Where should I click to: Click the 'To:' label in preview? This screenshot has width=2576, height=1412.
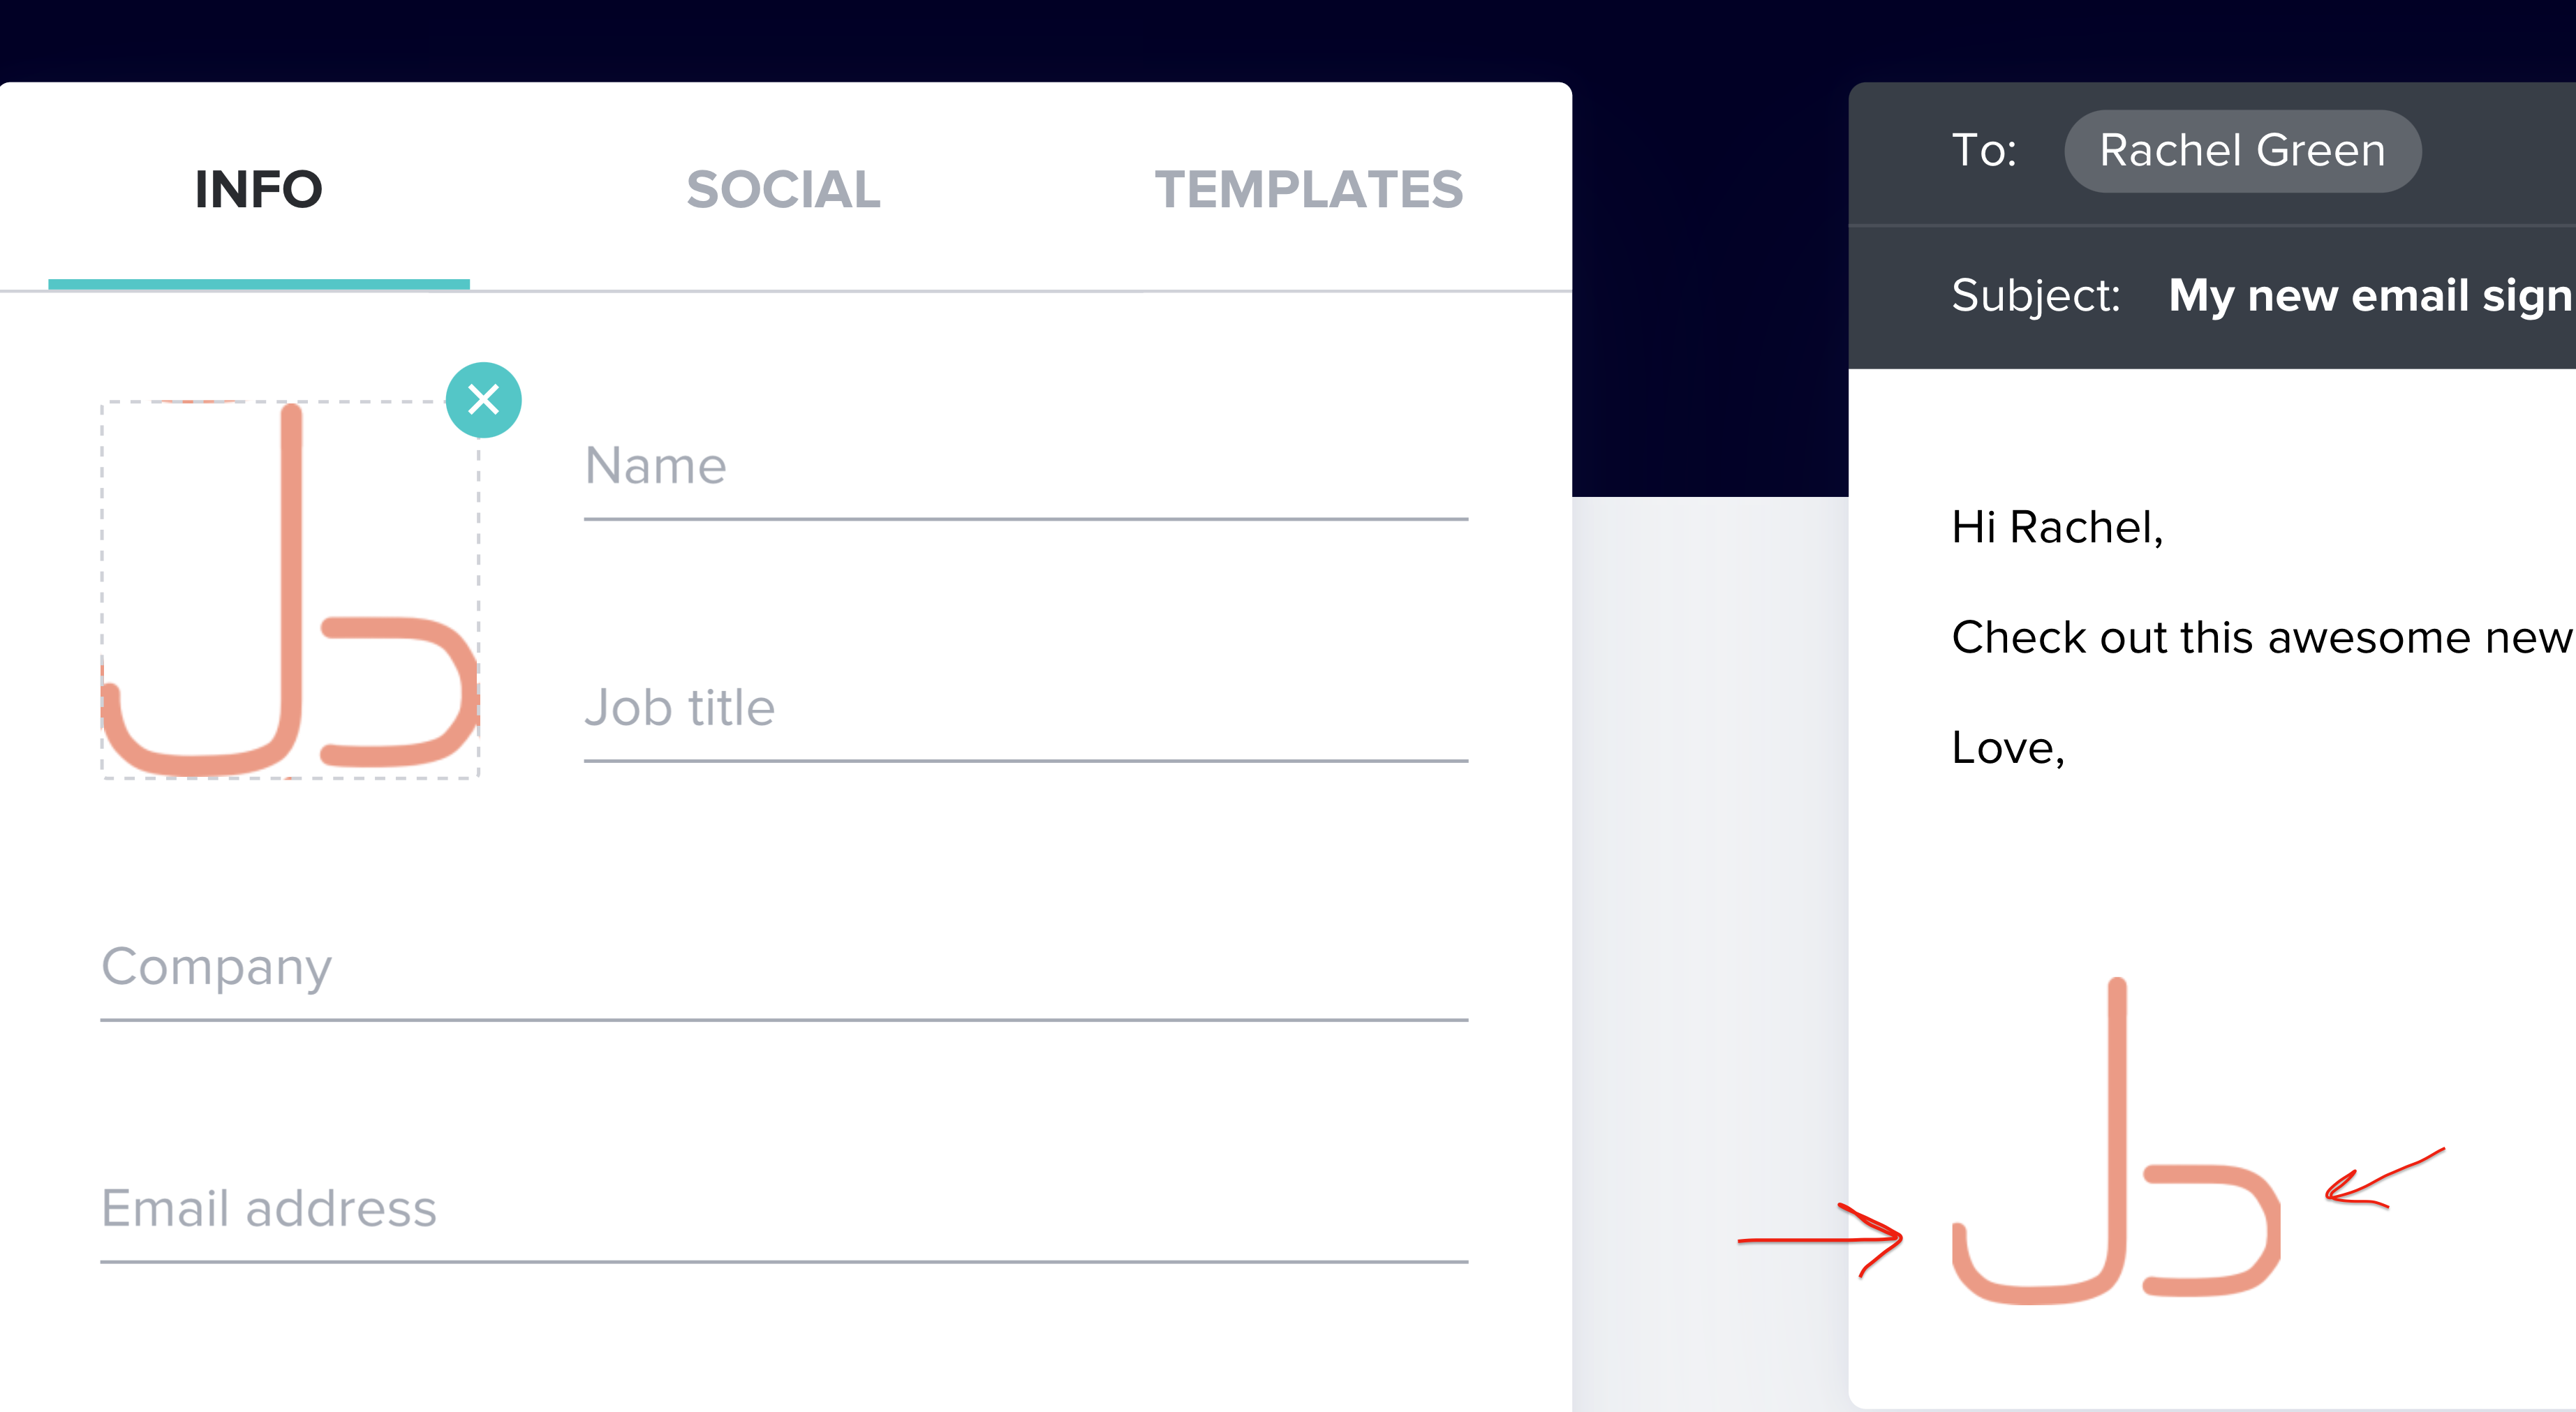pos(1984,151)
